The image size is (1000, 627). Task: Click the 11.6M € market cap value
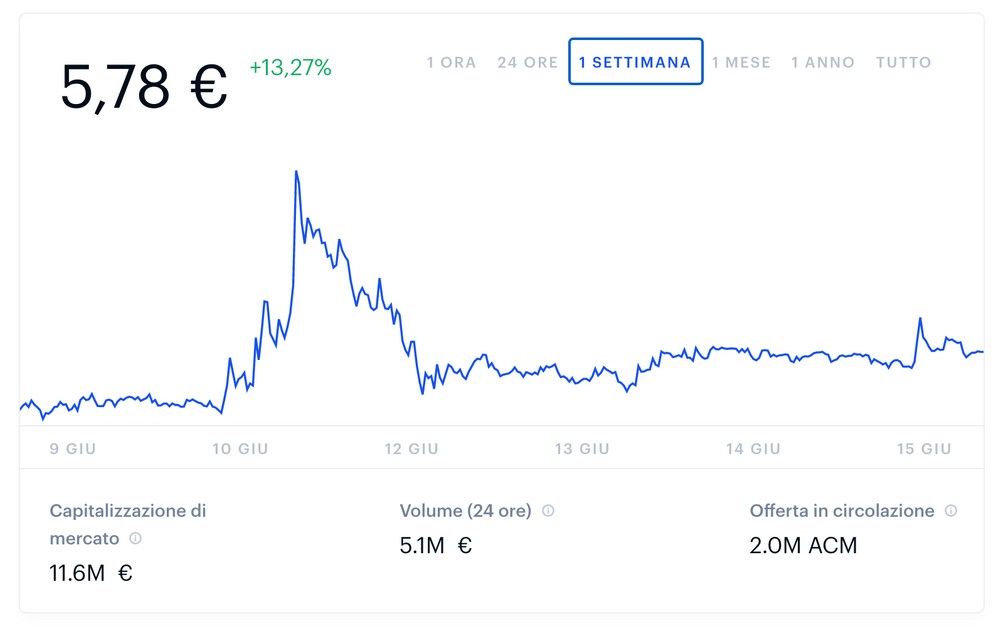tap(91, 573)
